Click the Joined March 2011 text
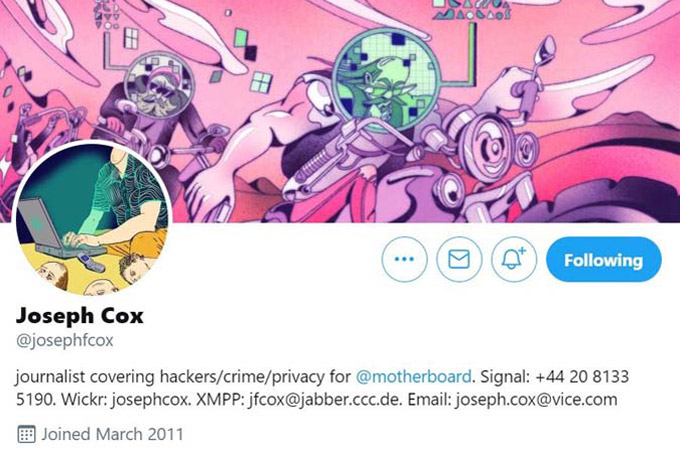Viewport: 680px width, 450px height. click(x=112, y=434)
